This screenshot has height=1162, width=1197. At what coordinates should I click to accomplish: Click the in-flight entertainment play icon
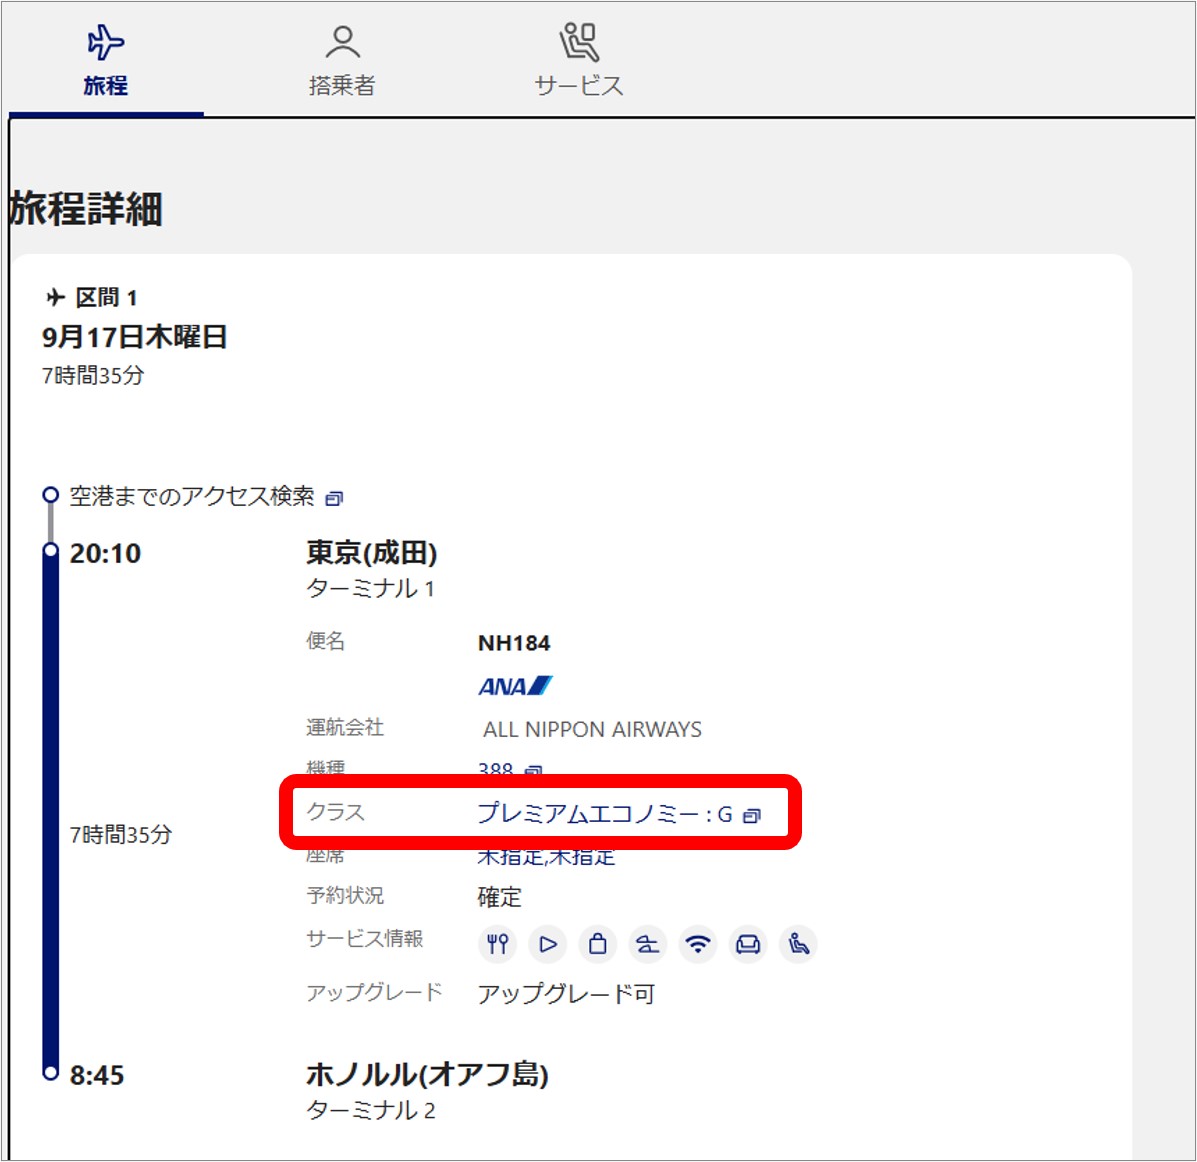(547, 944)
